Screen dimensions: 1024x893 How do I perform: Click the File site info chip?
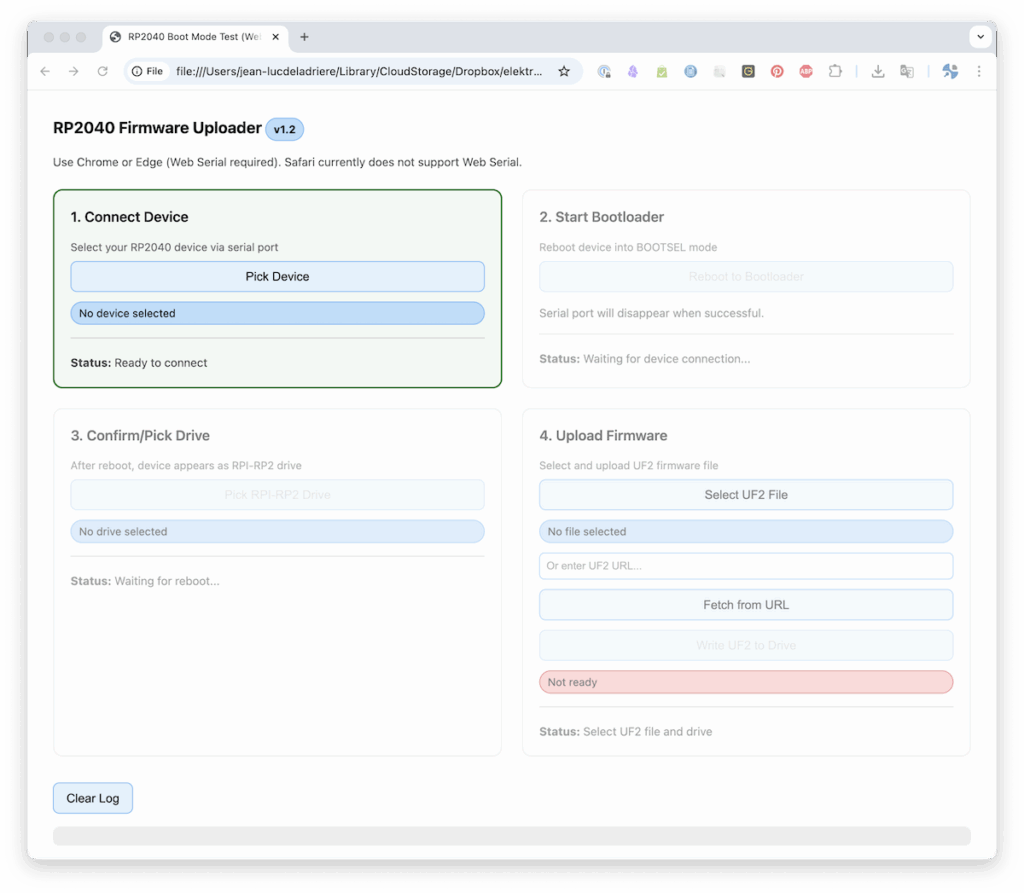coord(147,72)
